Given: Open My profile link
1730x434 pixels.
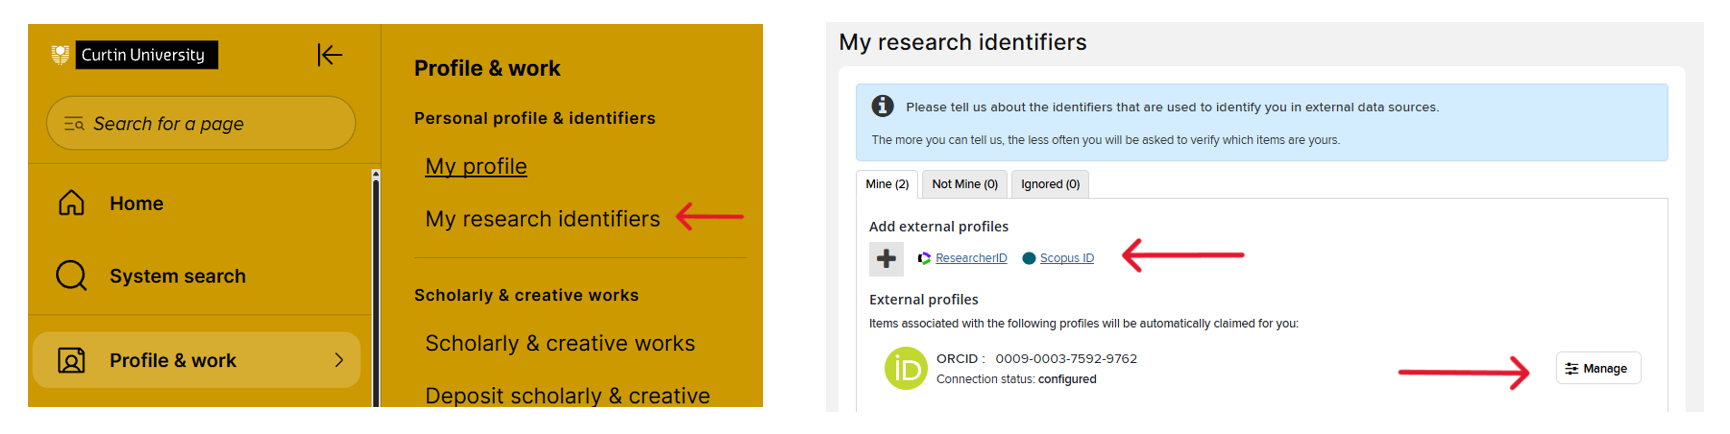Looking at the screenshot, I should pos(476,166).
